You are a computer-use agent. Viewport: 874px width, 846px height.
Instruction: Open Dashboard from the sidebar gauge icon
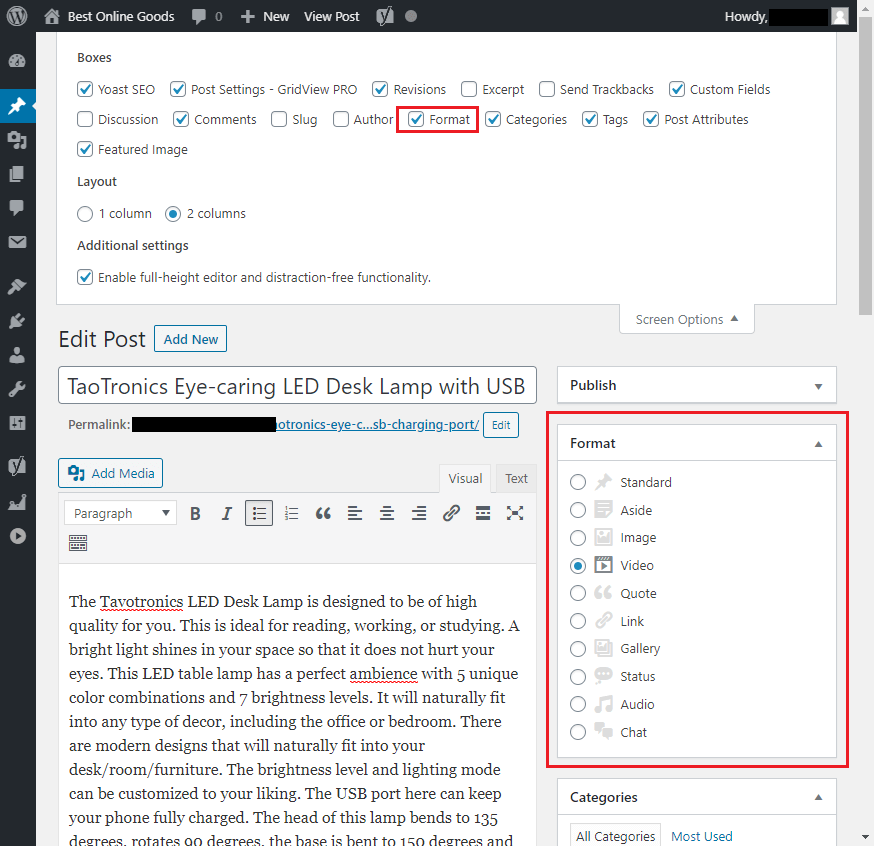pos(17,61)
